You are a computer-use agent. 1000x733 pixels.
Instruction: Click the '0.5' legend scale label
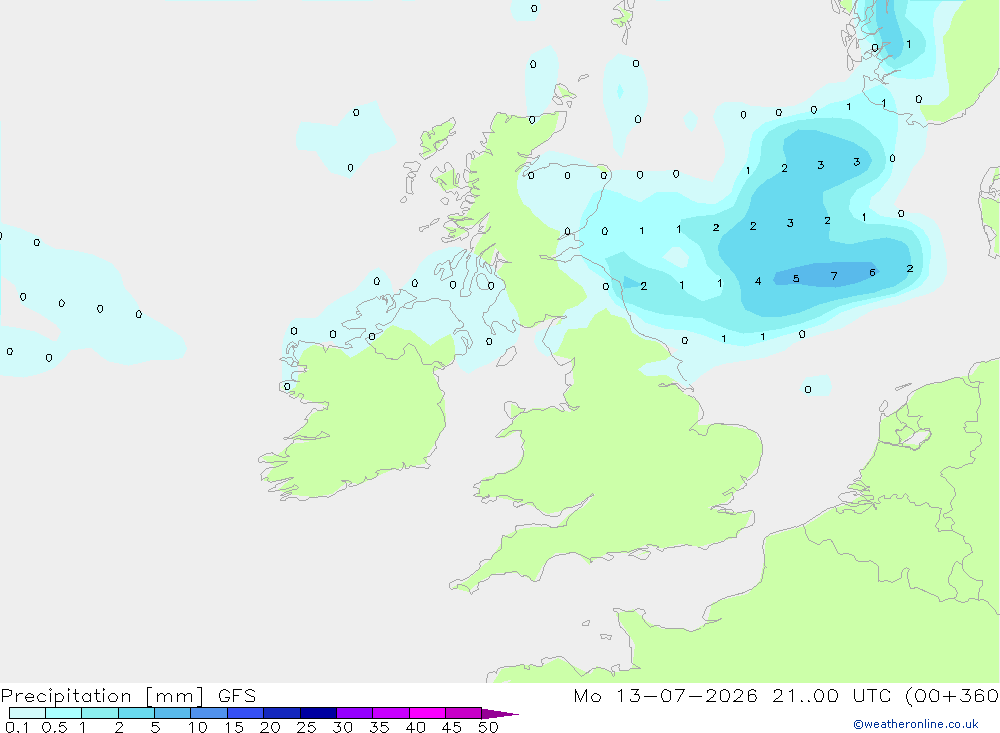pos(54,727)
